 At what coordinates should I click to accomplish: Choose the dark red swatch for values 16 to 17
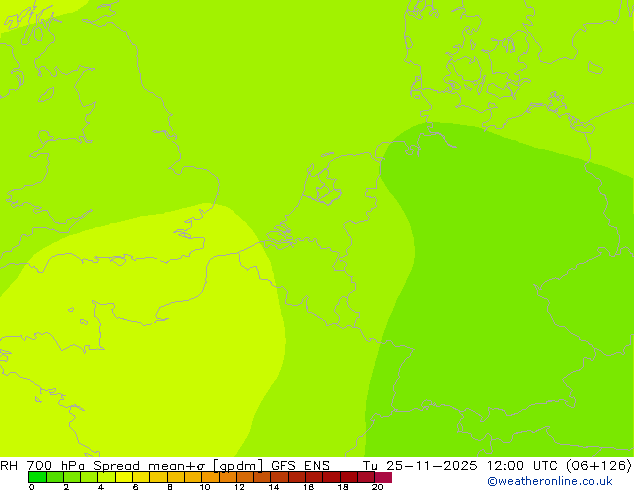[314, 477]
